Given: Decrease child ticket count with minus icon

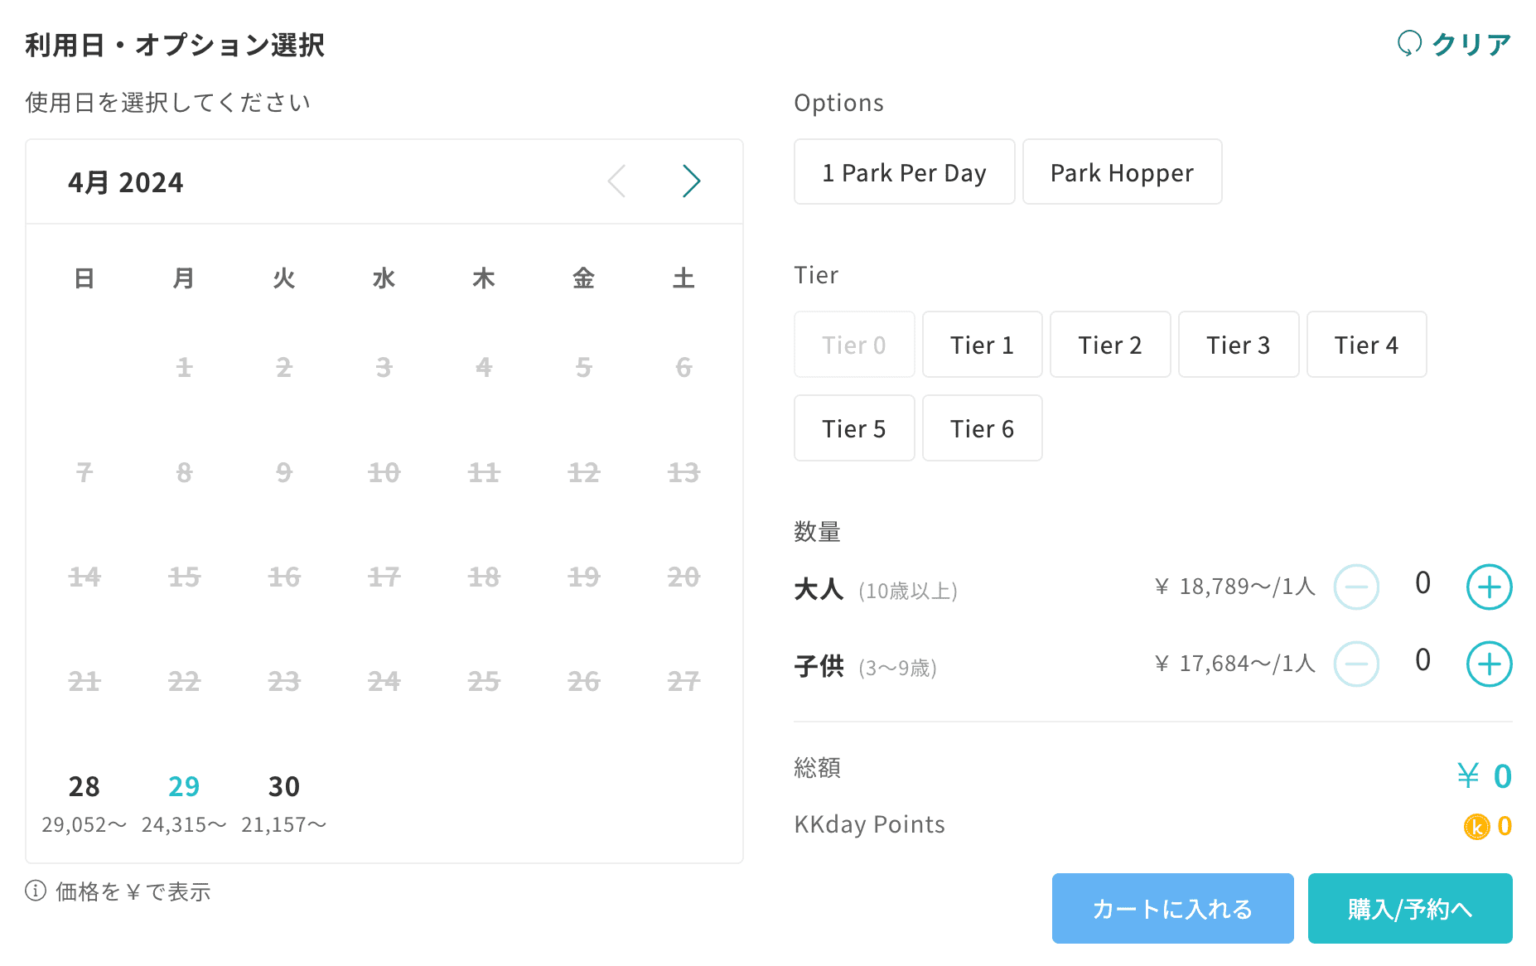Looking at the screenshot, I should 1356,663.
